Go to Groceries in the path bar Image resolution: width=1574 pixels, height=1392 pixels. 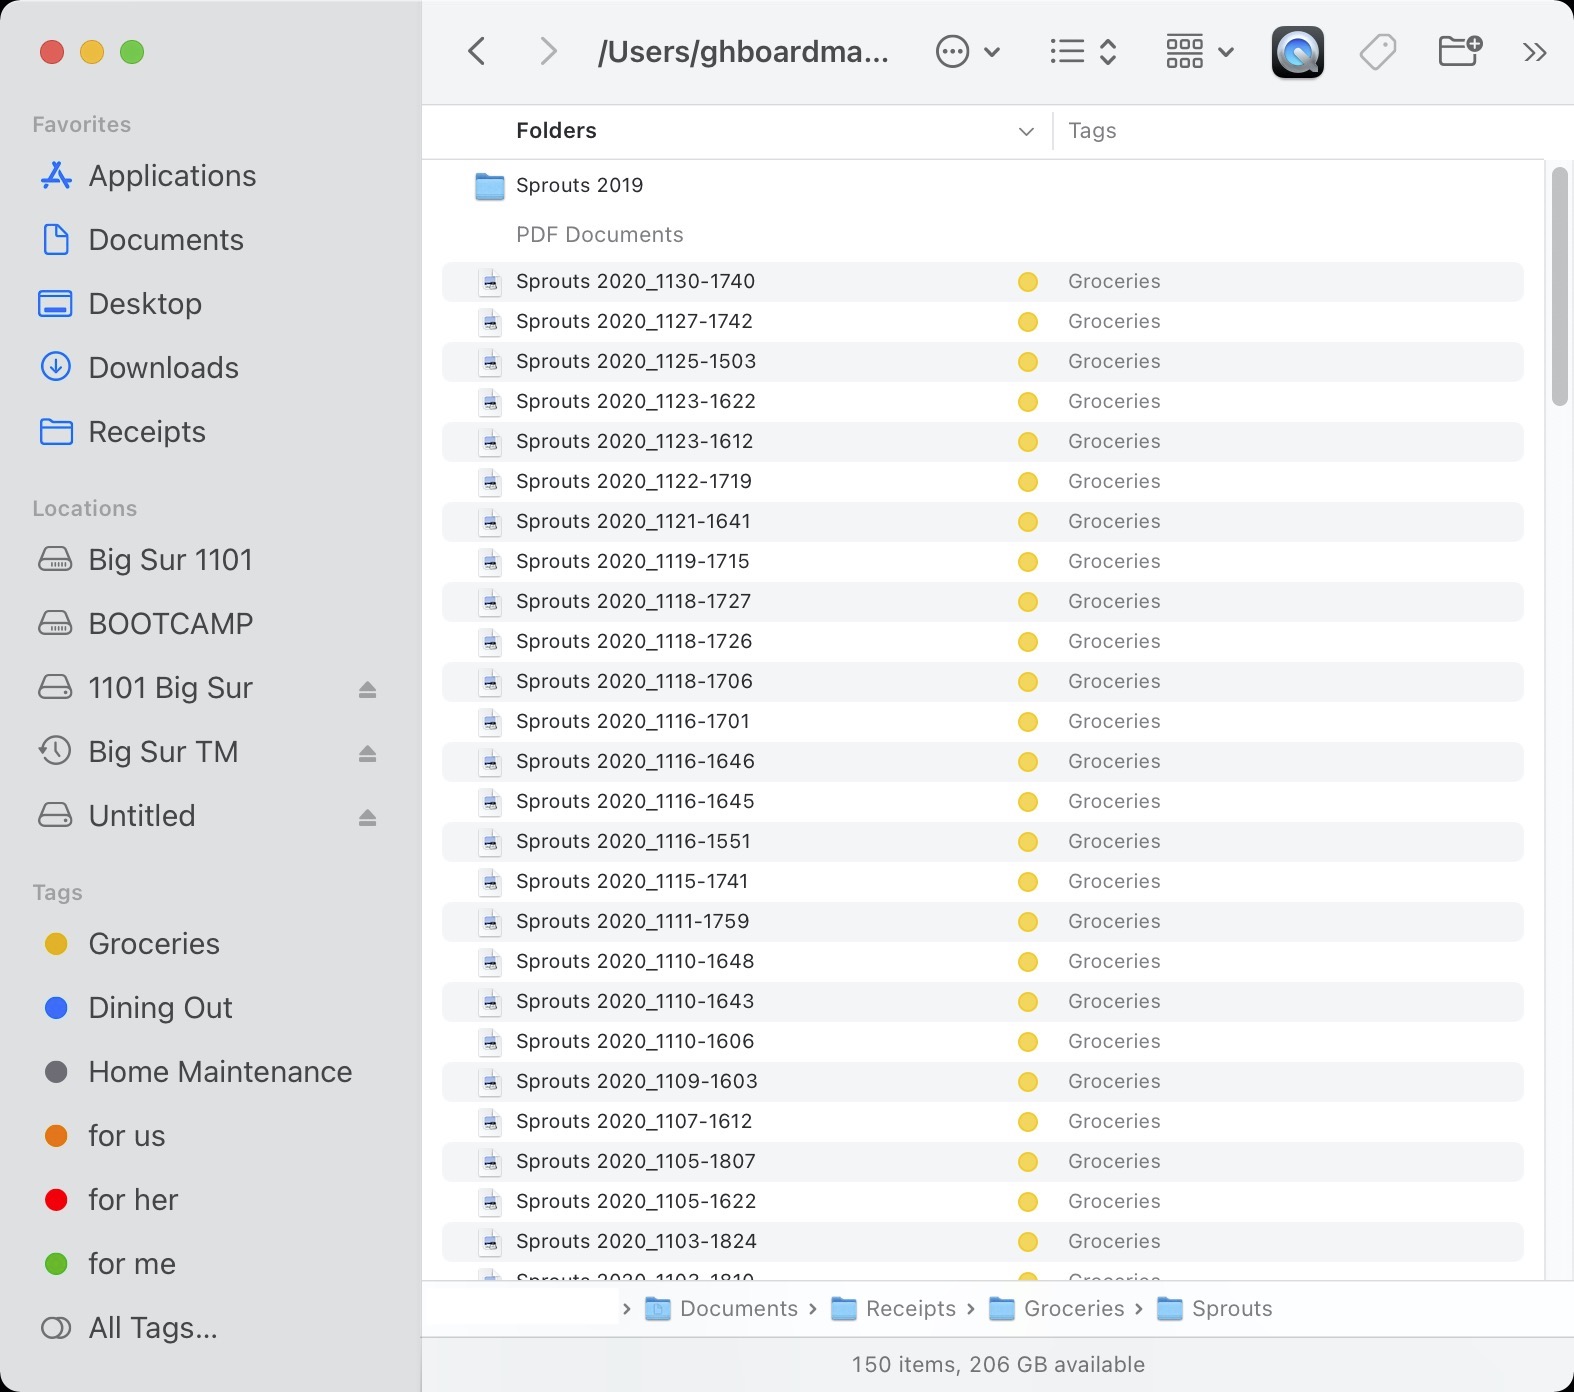coord(1057,1309)
